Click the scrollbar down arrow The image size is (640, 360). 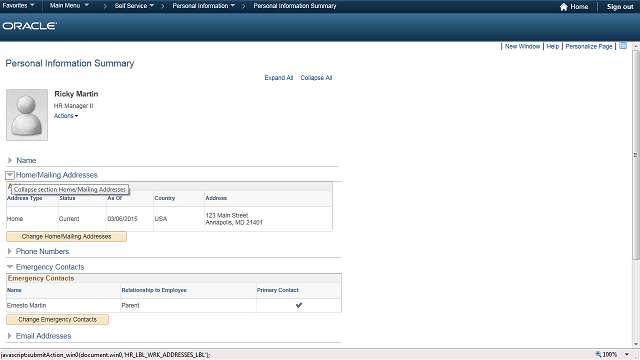click(636, 344)
